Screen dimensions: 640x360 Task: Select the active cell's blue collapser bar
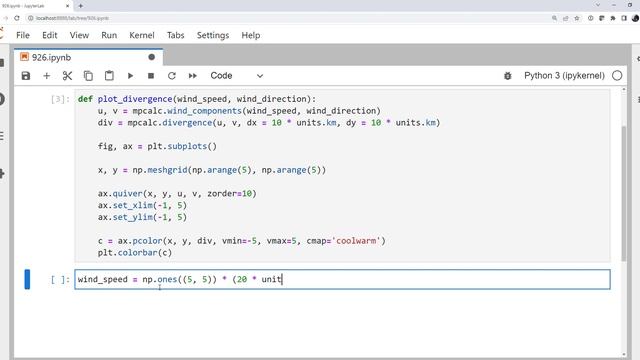tap(27, 280)
